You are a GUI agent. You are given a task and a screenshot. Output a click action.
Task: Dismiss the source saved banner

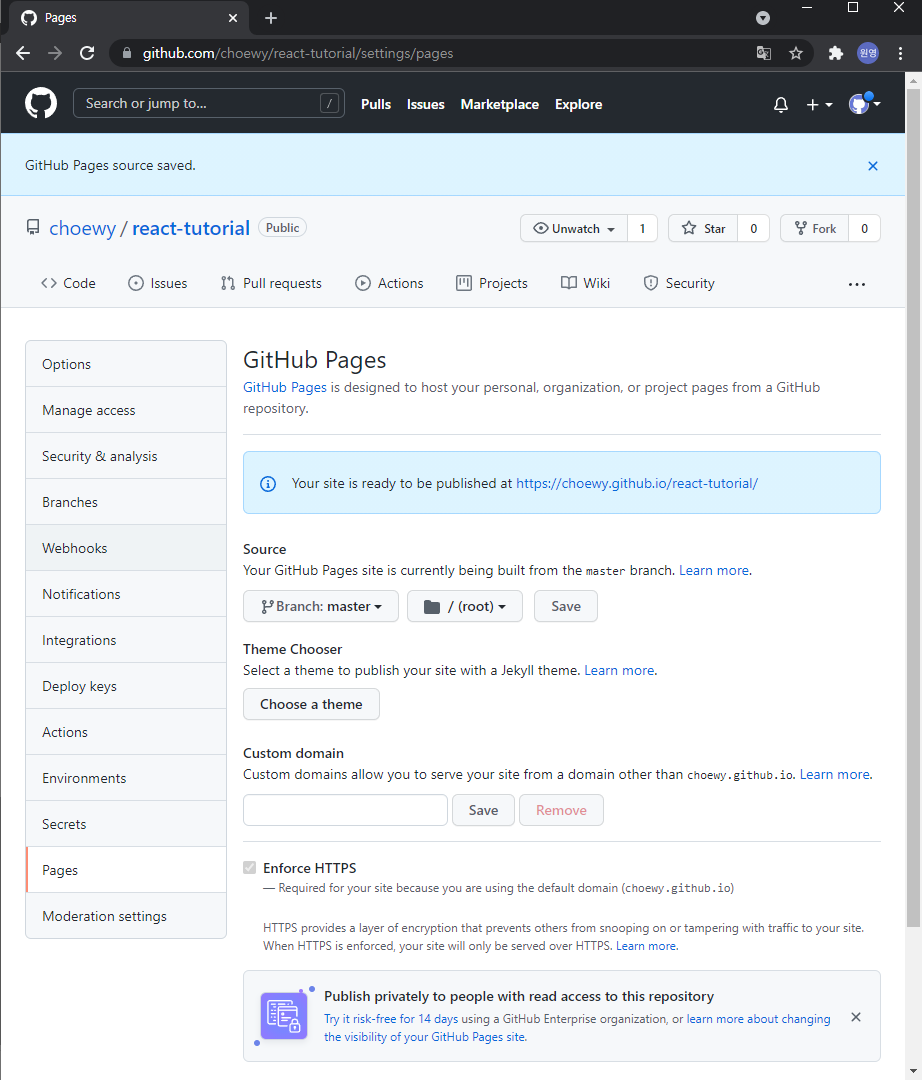pos(872,166)
